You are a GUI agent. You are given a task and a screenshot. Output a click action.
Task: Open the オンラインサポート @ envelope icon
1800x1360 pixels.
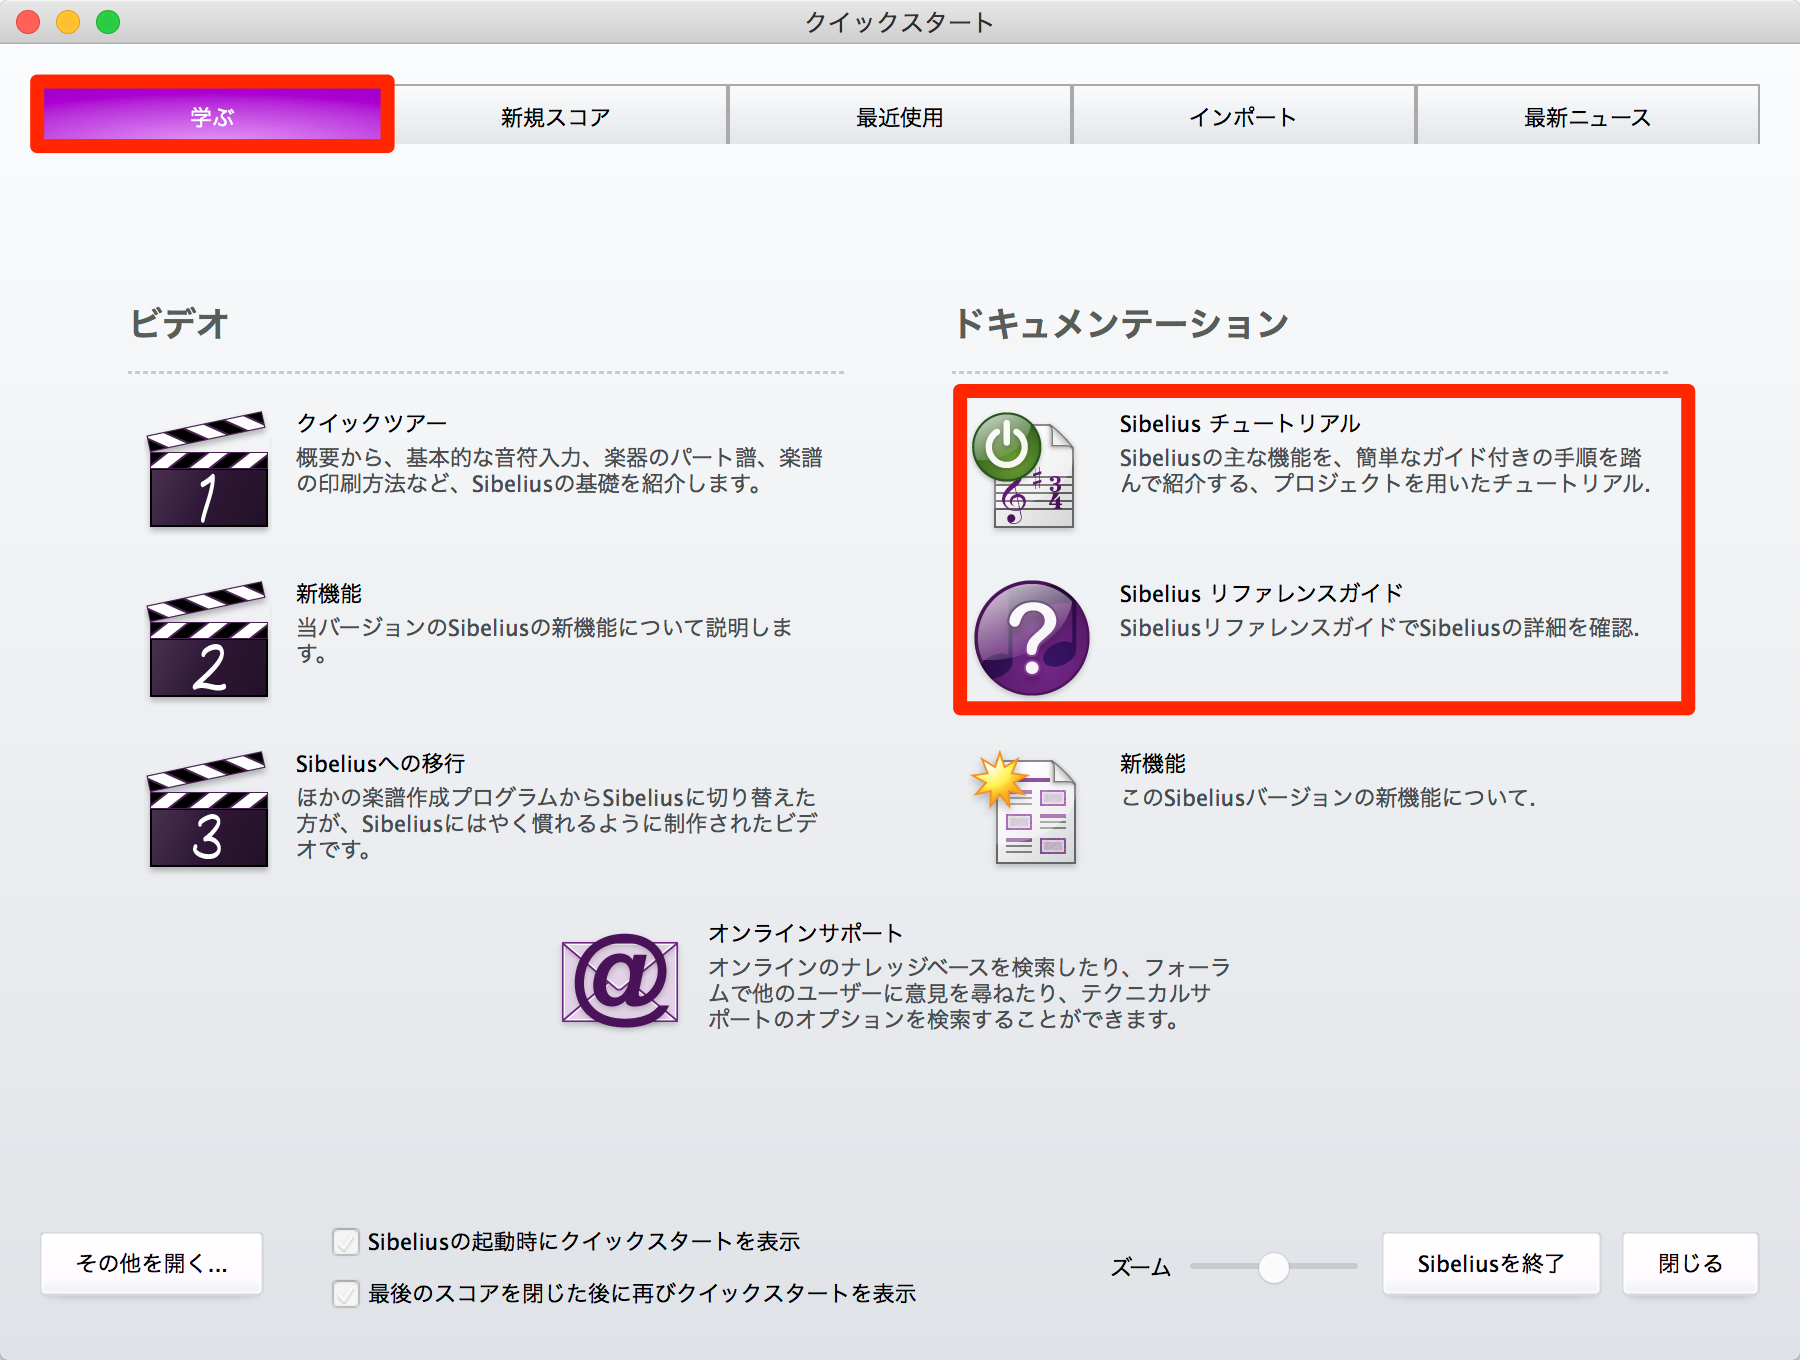pyautogui.click(x=620, y=980)
